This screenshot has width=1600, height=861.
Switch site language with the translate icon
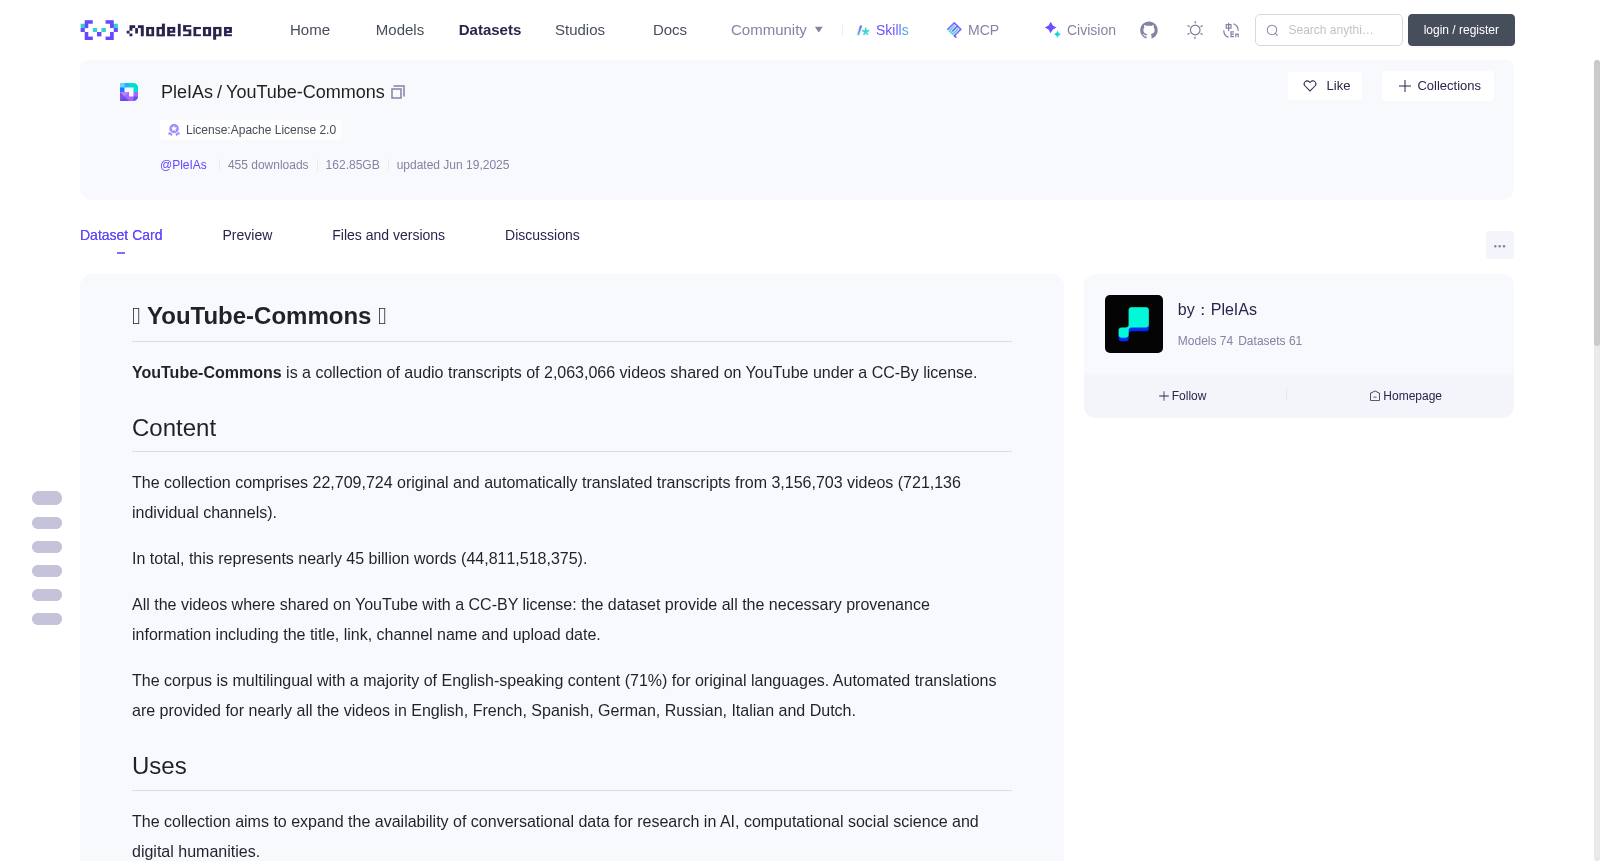(x=1231, y=30)
